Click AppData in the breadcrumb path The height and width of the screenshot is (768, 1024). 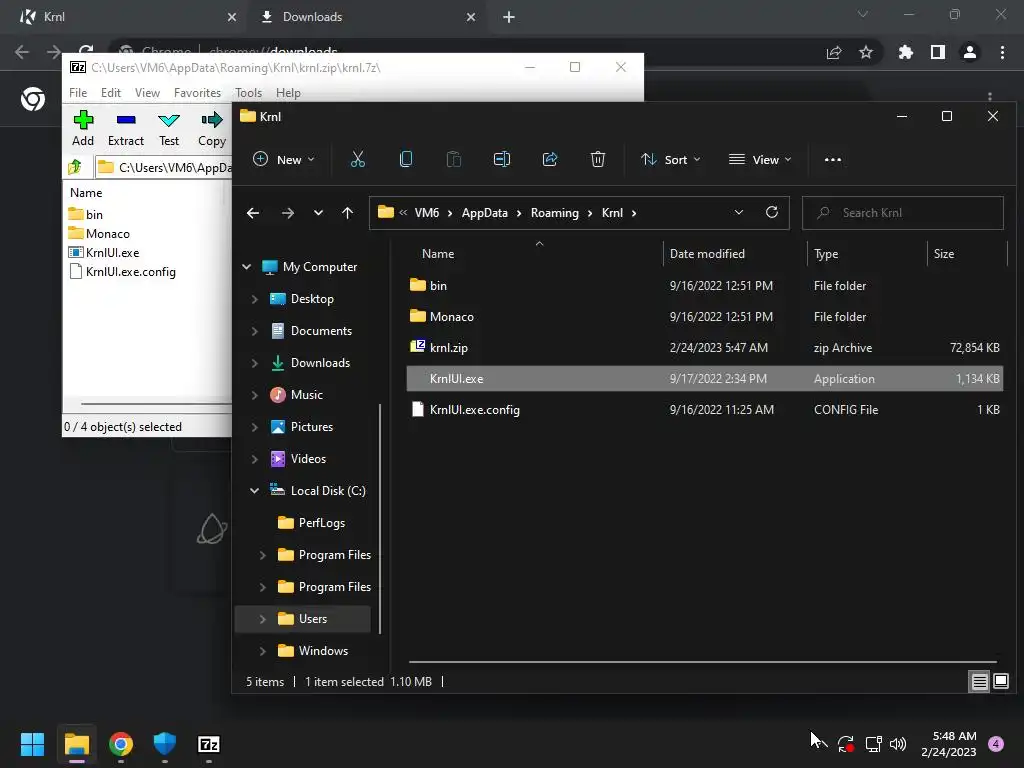[485, 213]
